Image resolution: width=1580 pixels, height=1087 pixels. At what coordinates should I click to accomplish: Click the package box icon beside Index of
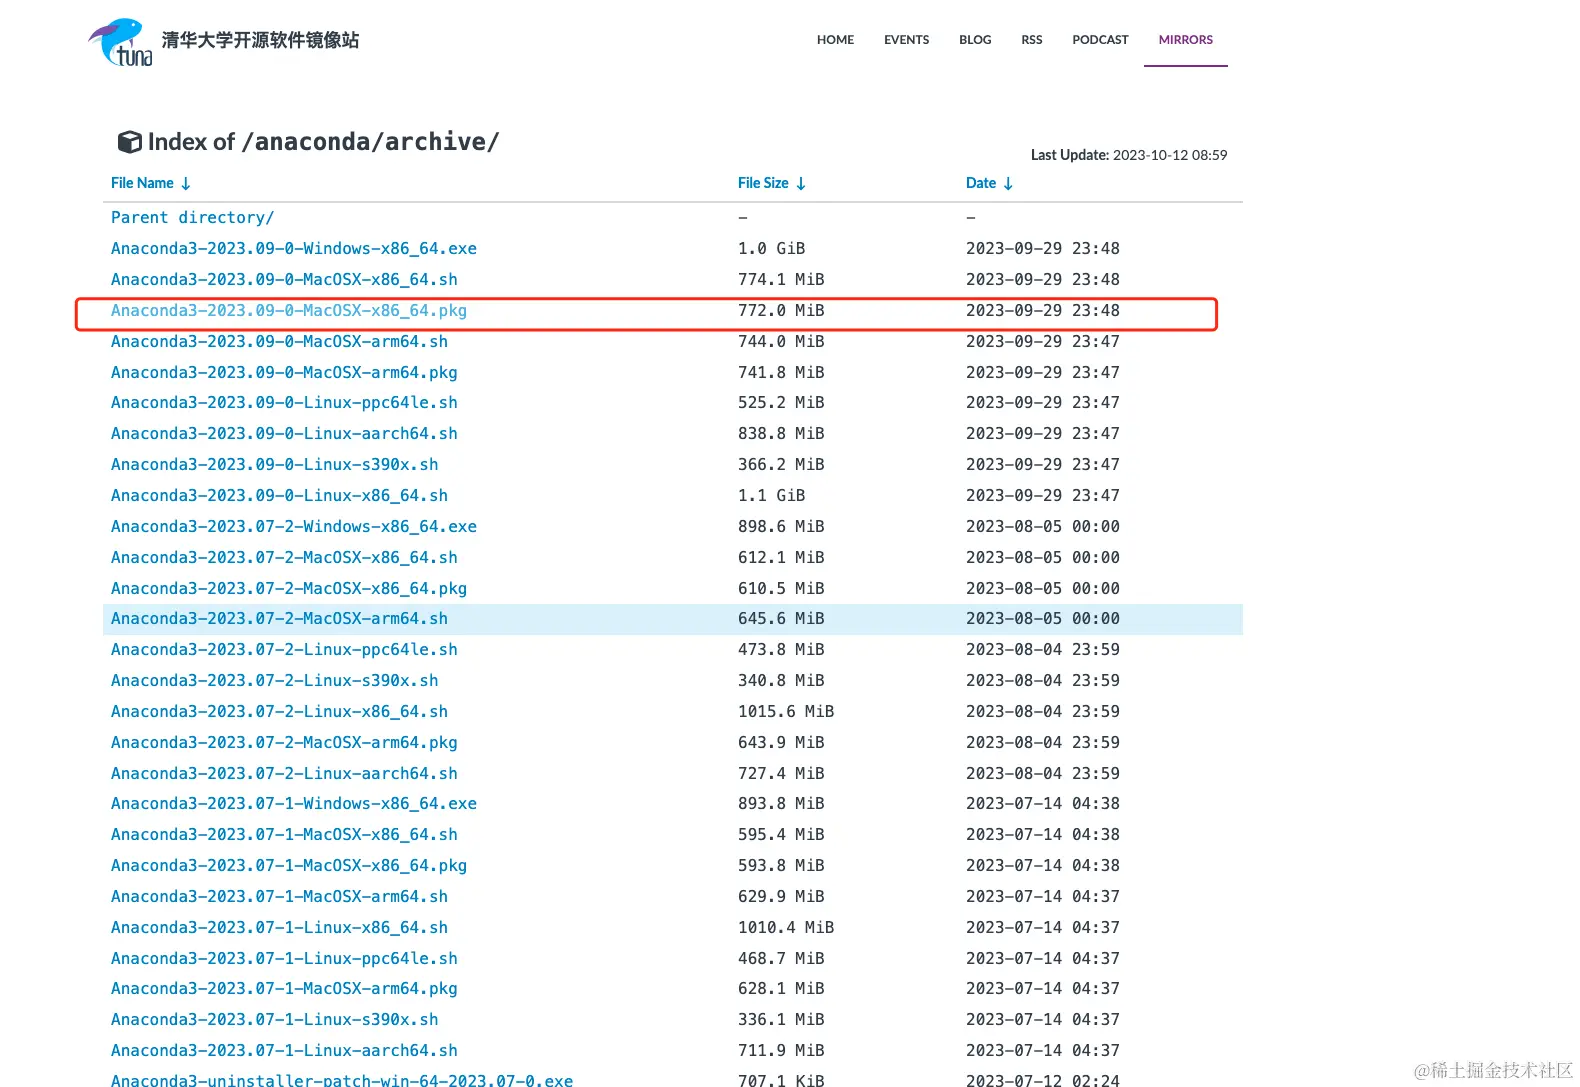[x=129, y=142]
